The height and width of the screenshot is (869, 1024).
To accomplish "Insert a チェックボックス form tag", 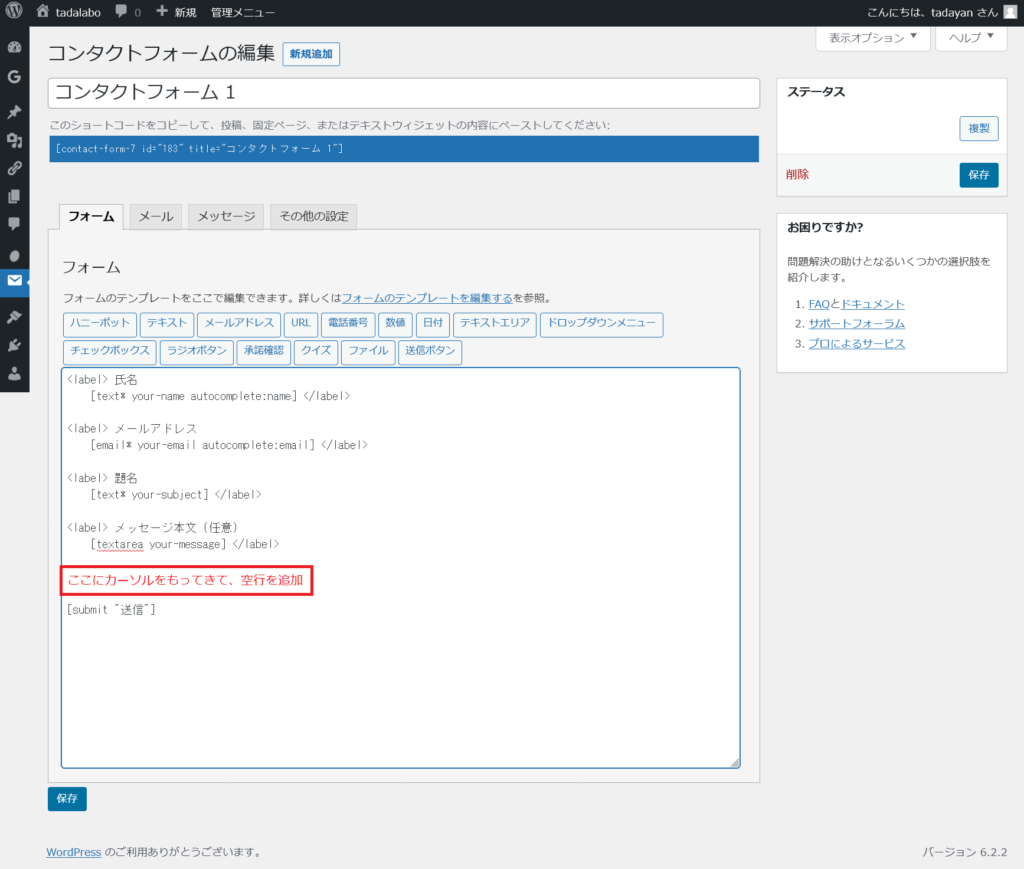I will point(108,352).
